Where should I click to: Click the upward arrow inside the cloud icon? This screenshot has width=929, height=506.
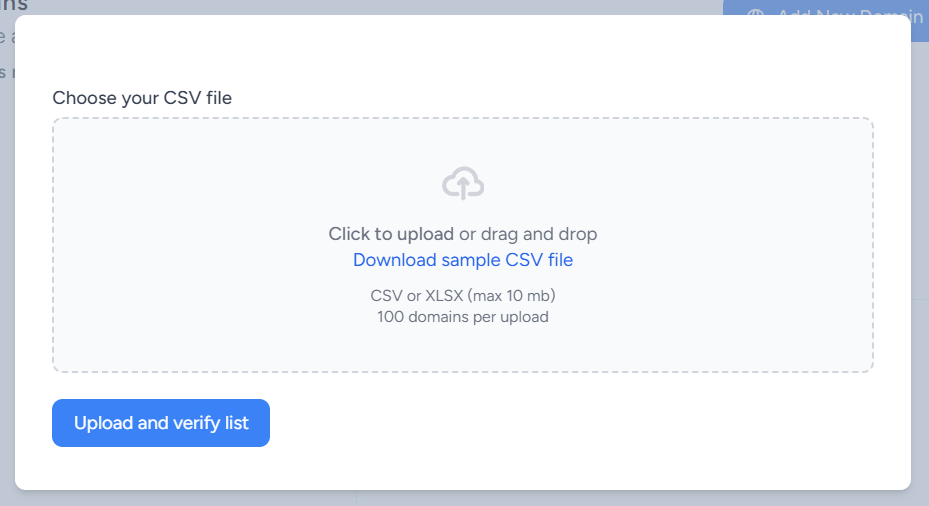click(x=463, y=188)
